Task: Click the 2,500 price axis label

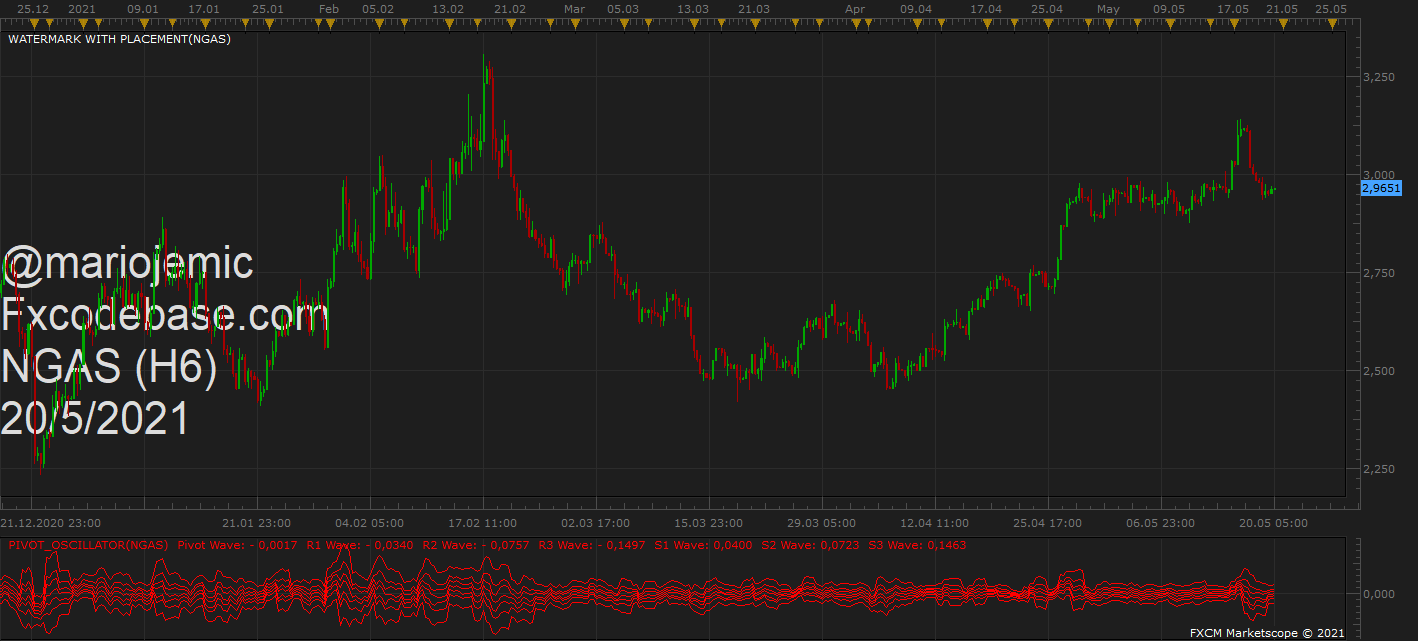Action: pyautogui.click(x=1378, y=371)
